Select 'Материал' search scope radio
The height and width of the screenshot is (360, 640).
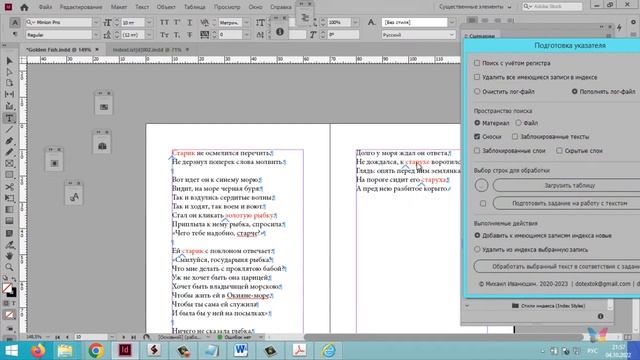(x=477, y=122)
